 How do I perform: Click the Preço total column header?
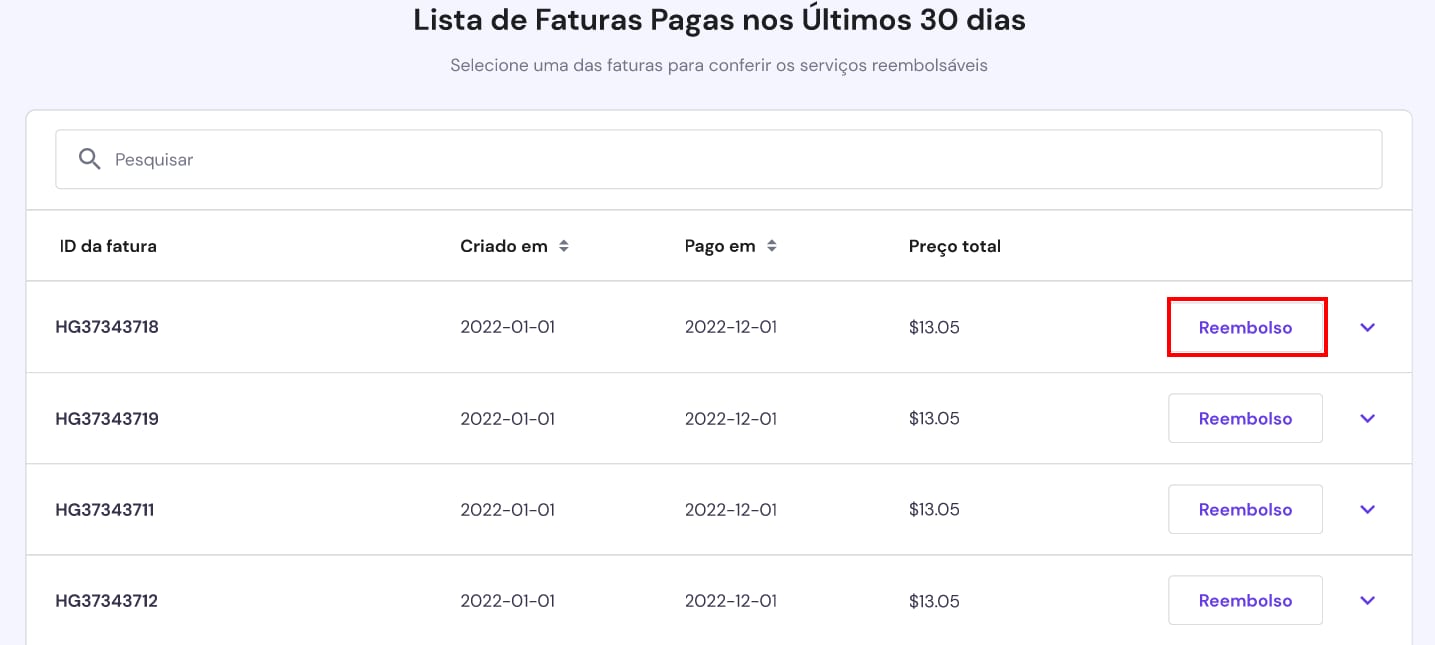tap(954, 246)
